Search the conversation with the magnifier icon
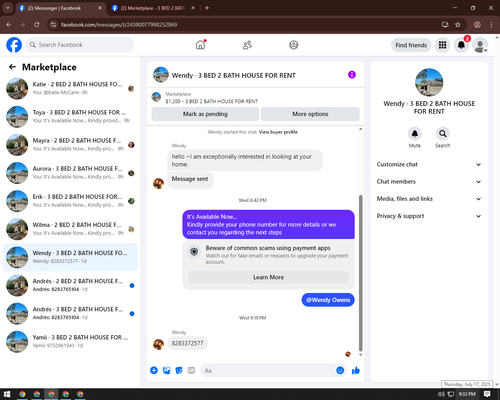This screenshot has width=500, height=400. [443, 134]
